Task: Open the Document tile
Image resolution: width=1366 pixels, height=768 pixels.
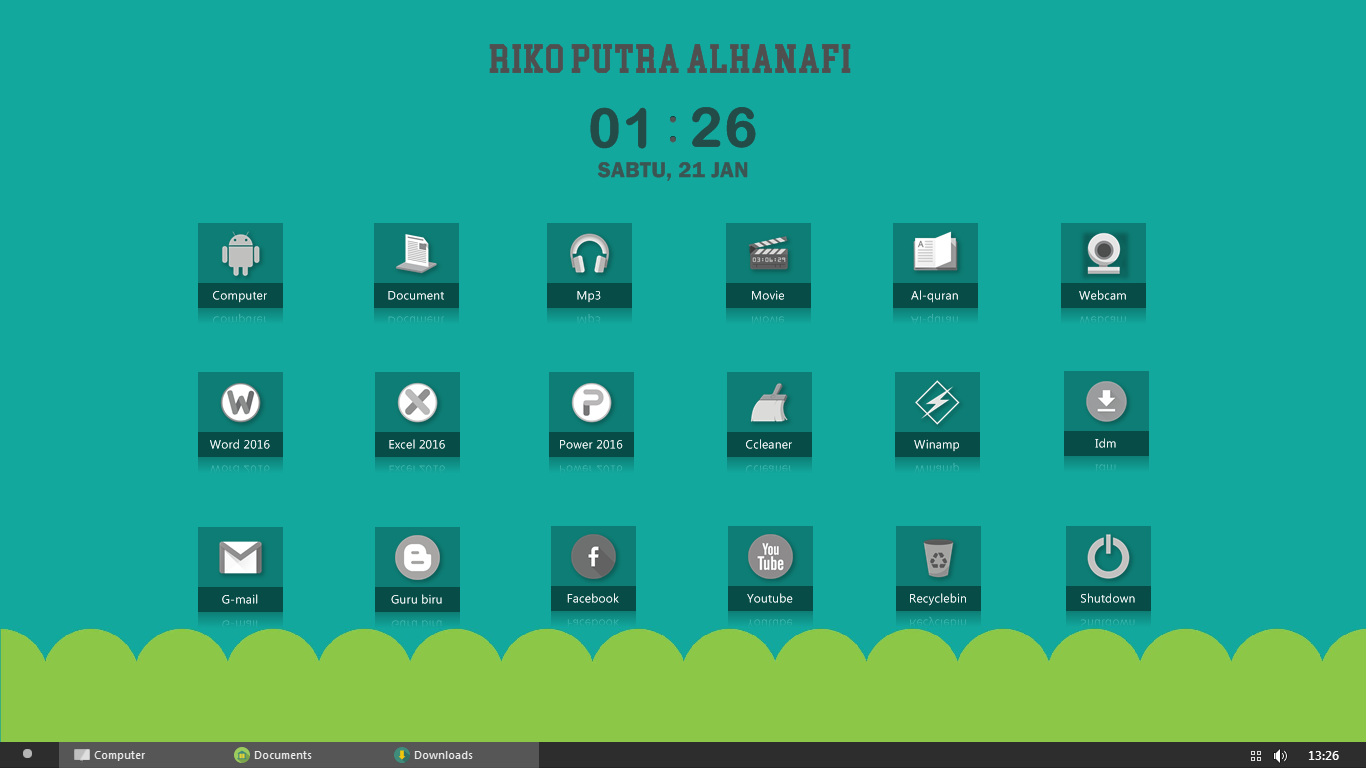Action: click(x=416, y=265)
